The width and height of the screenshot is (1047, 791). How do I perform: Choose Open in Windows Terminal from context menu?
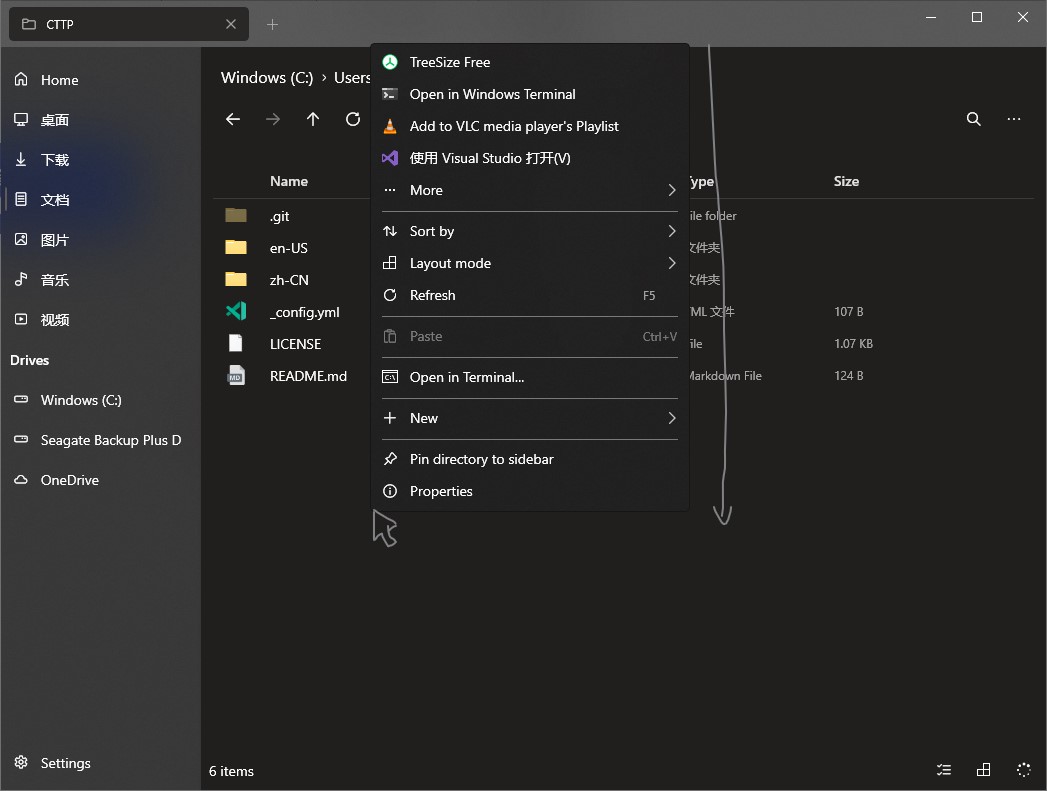pos(492,94)
